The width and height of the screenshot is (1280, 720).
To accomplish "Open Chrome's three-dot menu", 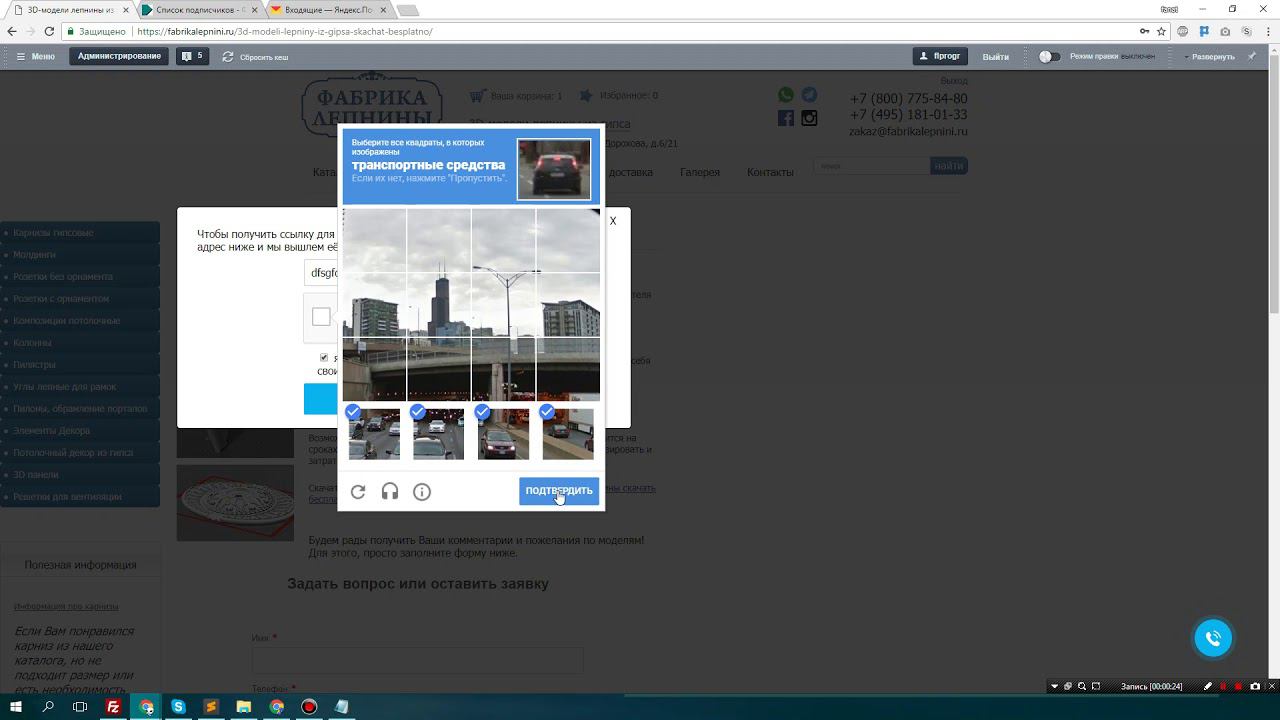I will 1267,31.
